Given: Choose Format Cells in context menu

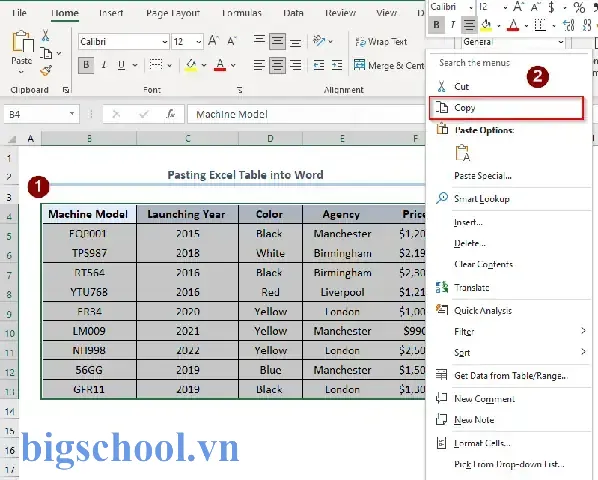Looking at the screenshot, I should (x=482, y=443).
